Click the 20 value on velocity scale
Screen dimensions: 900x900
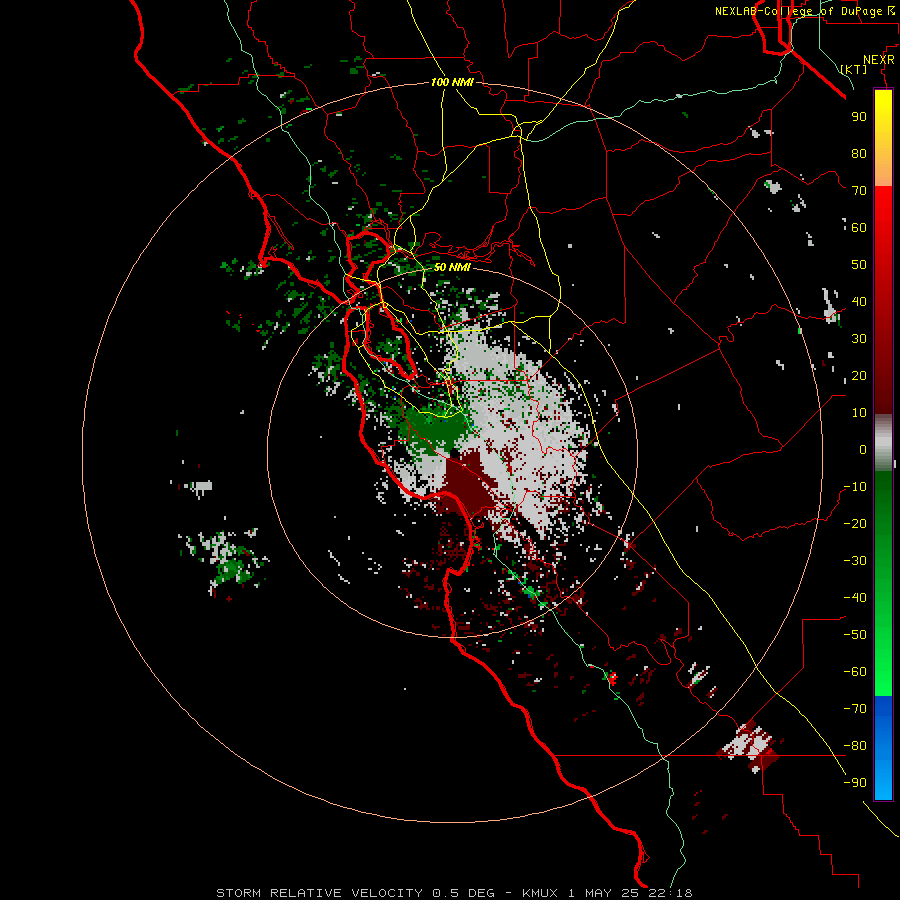tap(859, 375)
